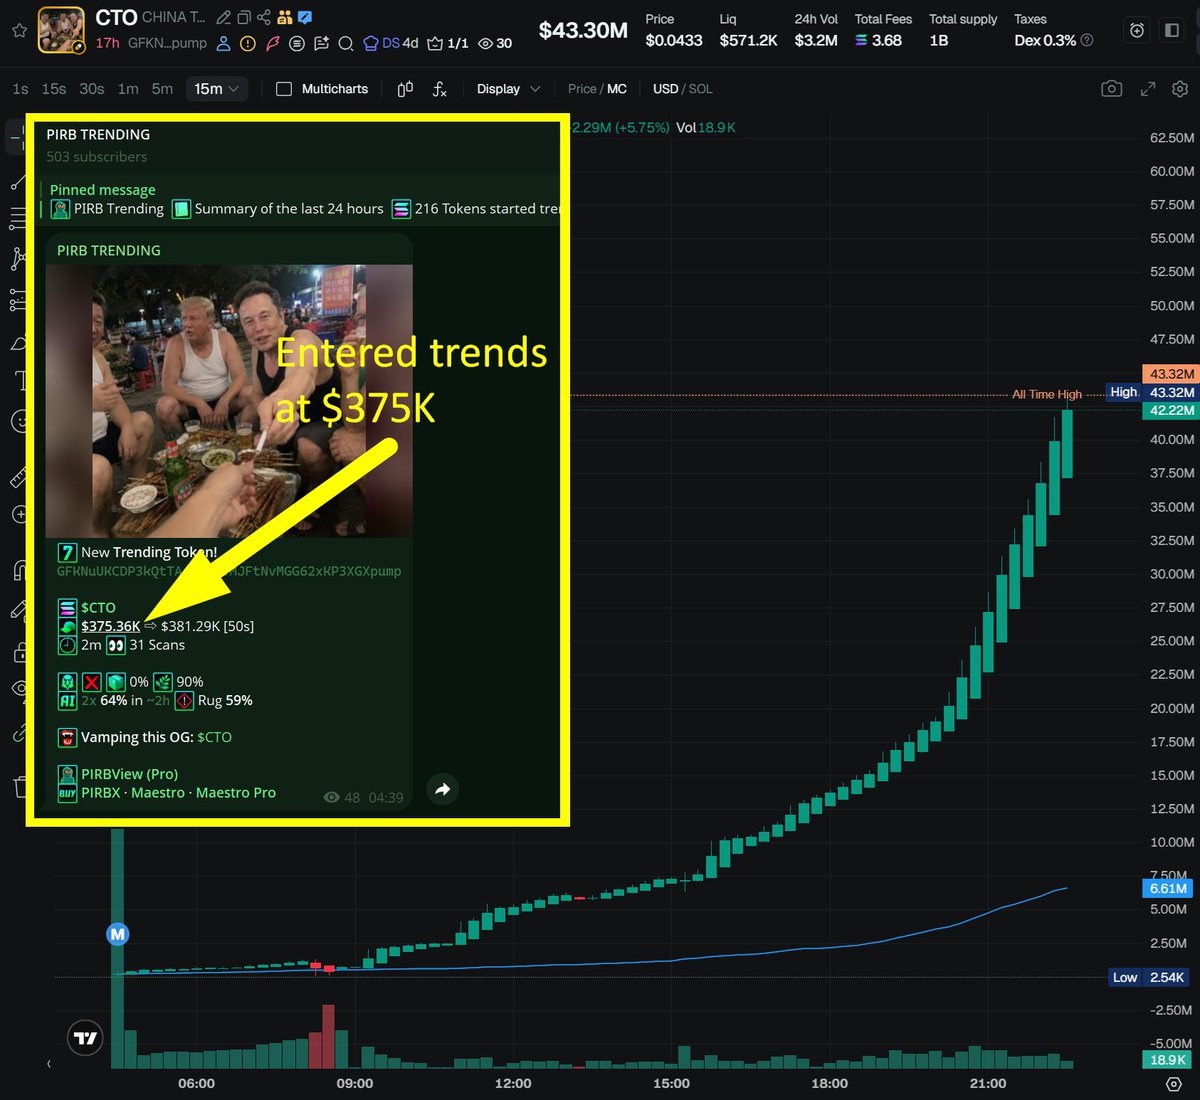Click the magnifier search icon in token row
The height and width of the screenshot is (1100, 1200).
pos(346,44)
